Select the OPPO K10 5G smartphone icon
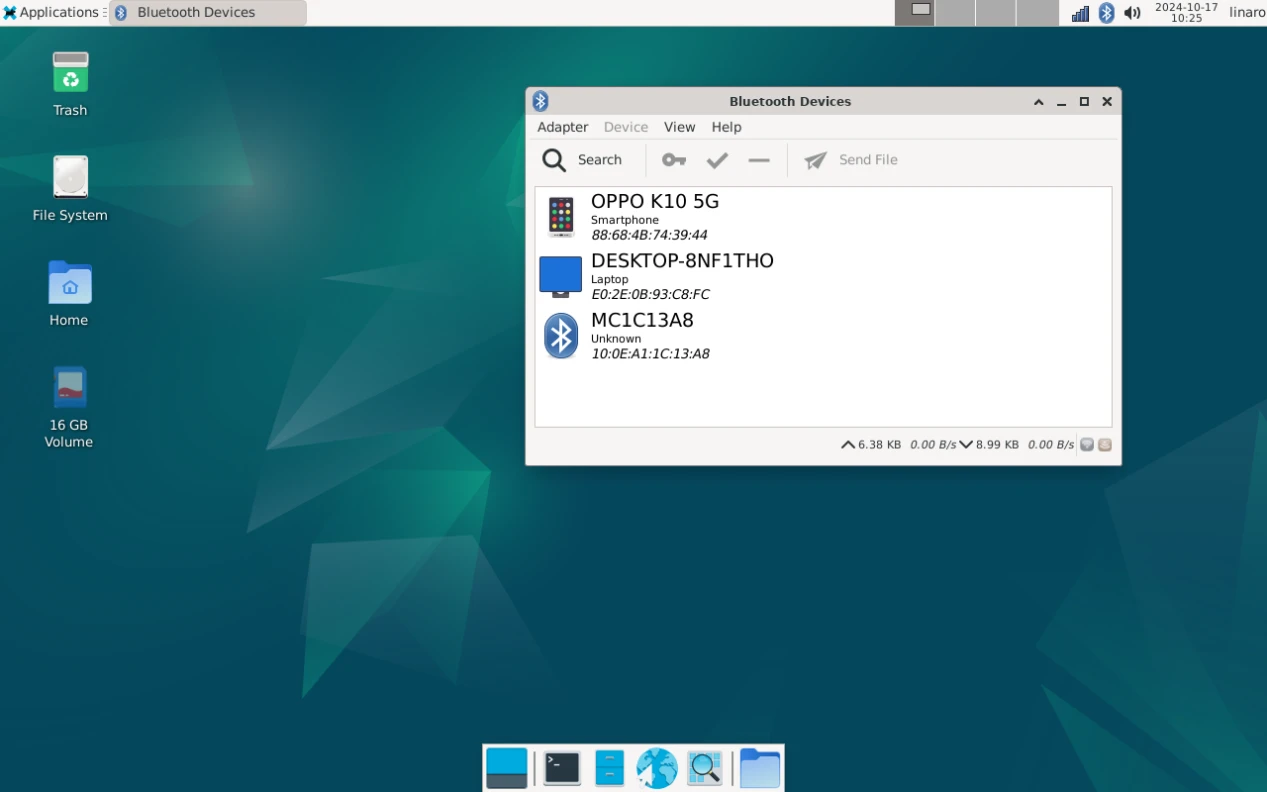Image resolution: width=1267 pixels, height=792 pixels. click(561, 217)
